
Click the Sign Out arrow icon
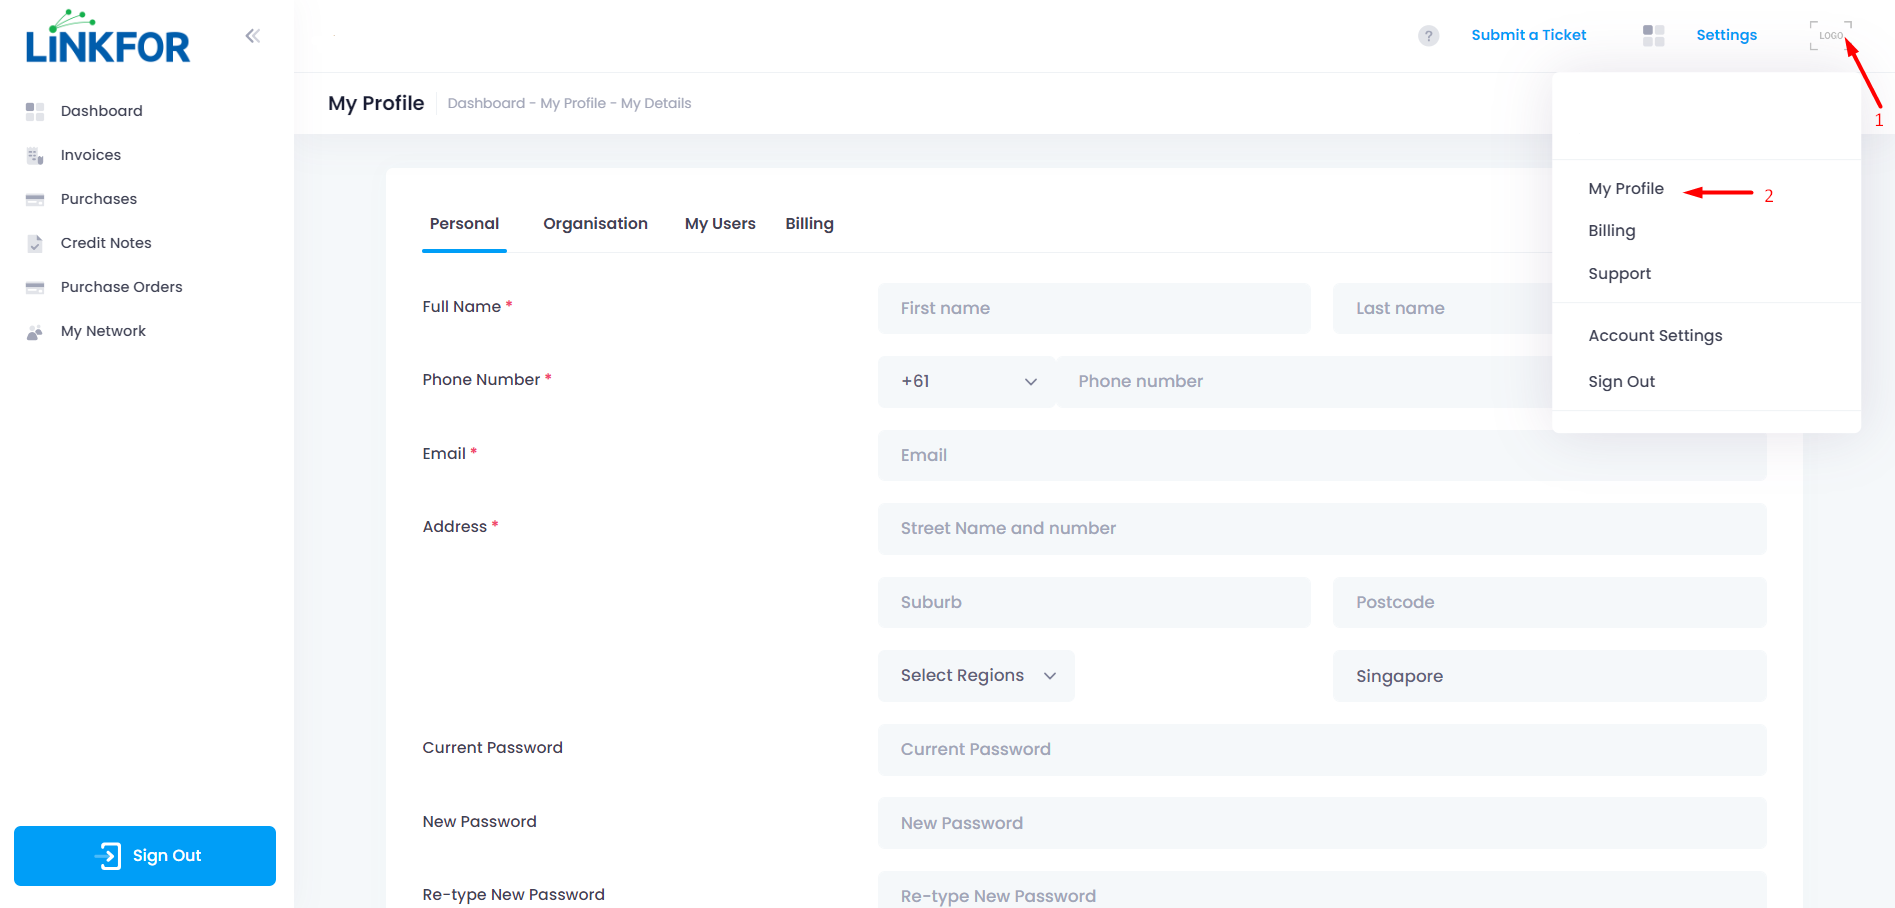pyautogui.click(x=108, y=856)
